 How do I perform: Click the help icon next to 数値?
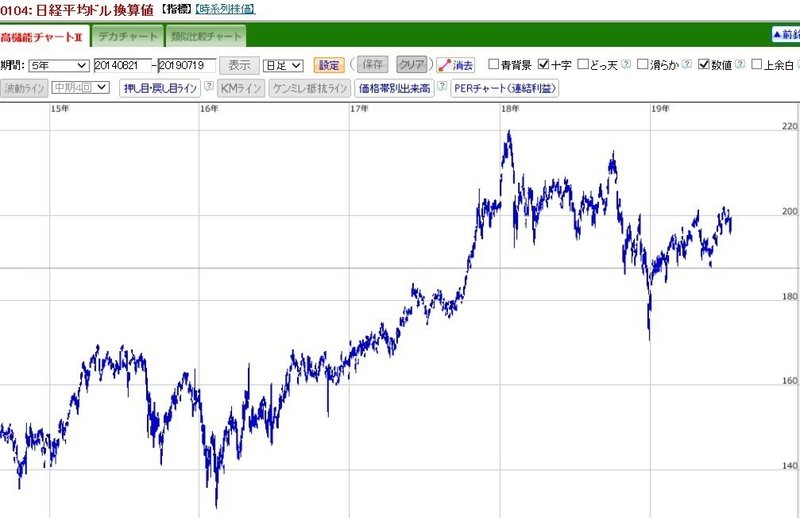pos(740,64)
